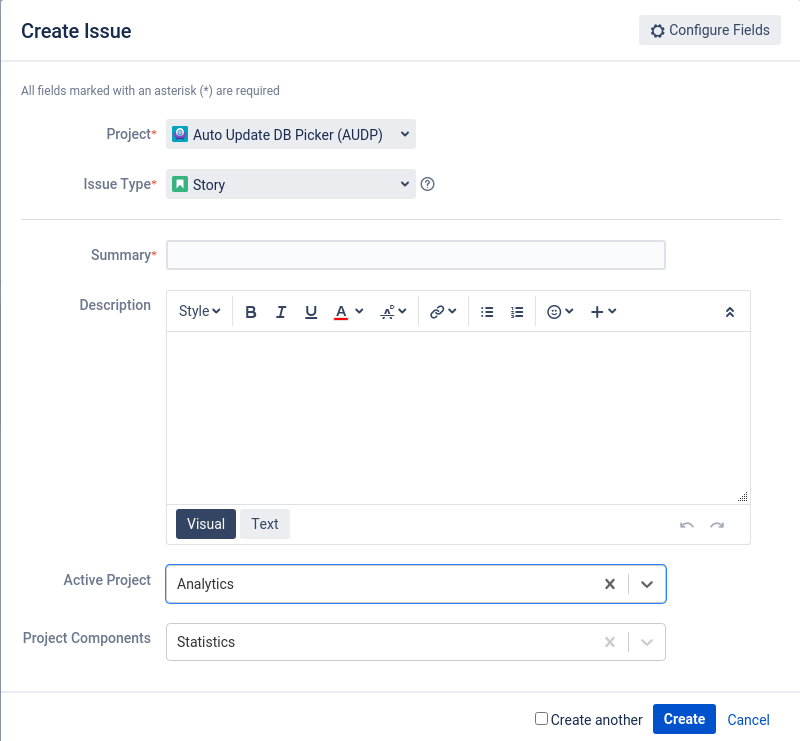The width and height of the screenshot is (800, 741).
Task: Focus the Summary input field
Action: point(416,255)
